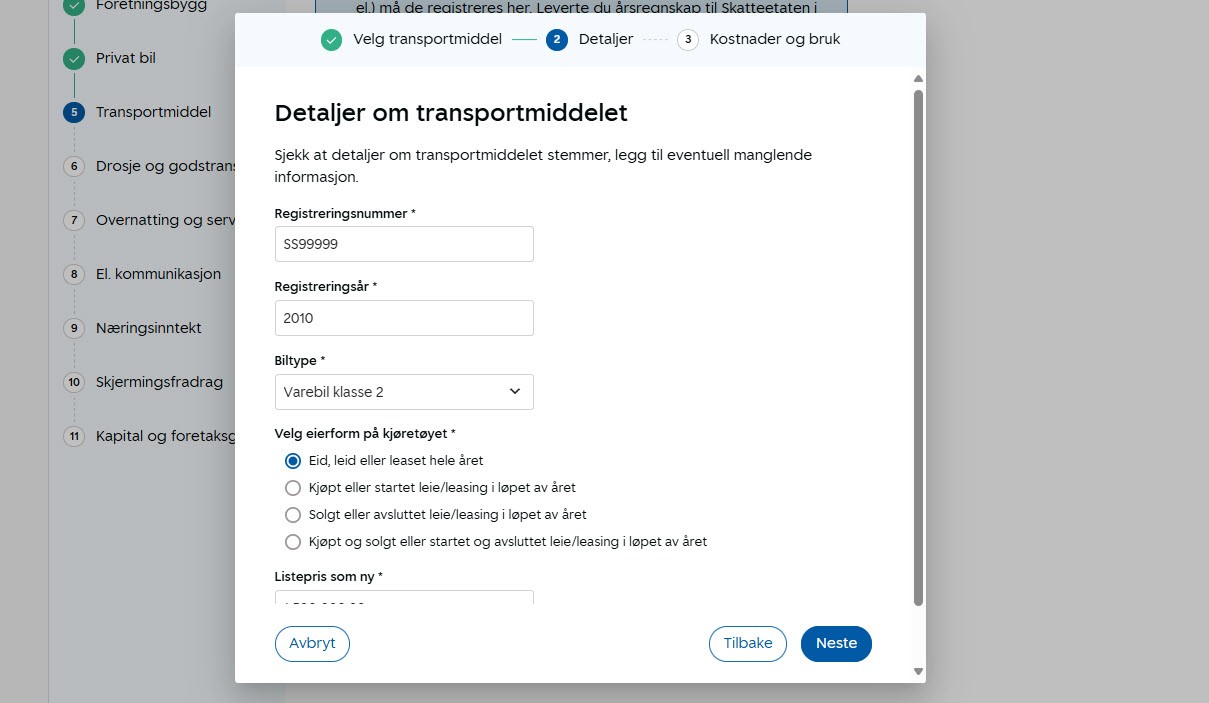Click the green checkmark beside Privat bil
This screenshot has width=1209, height=703.
[74, 59]
